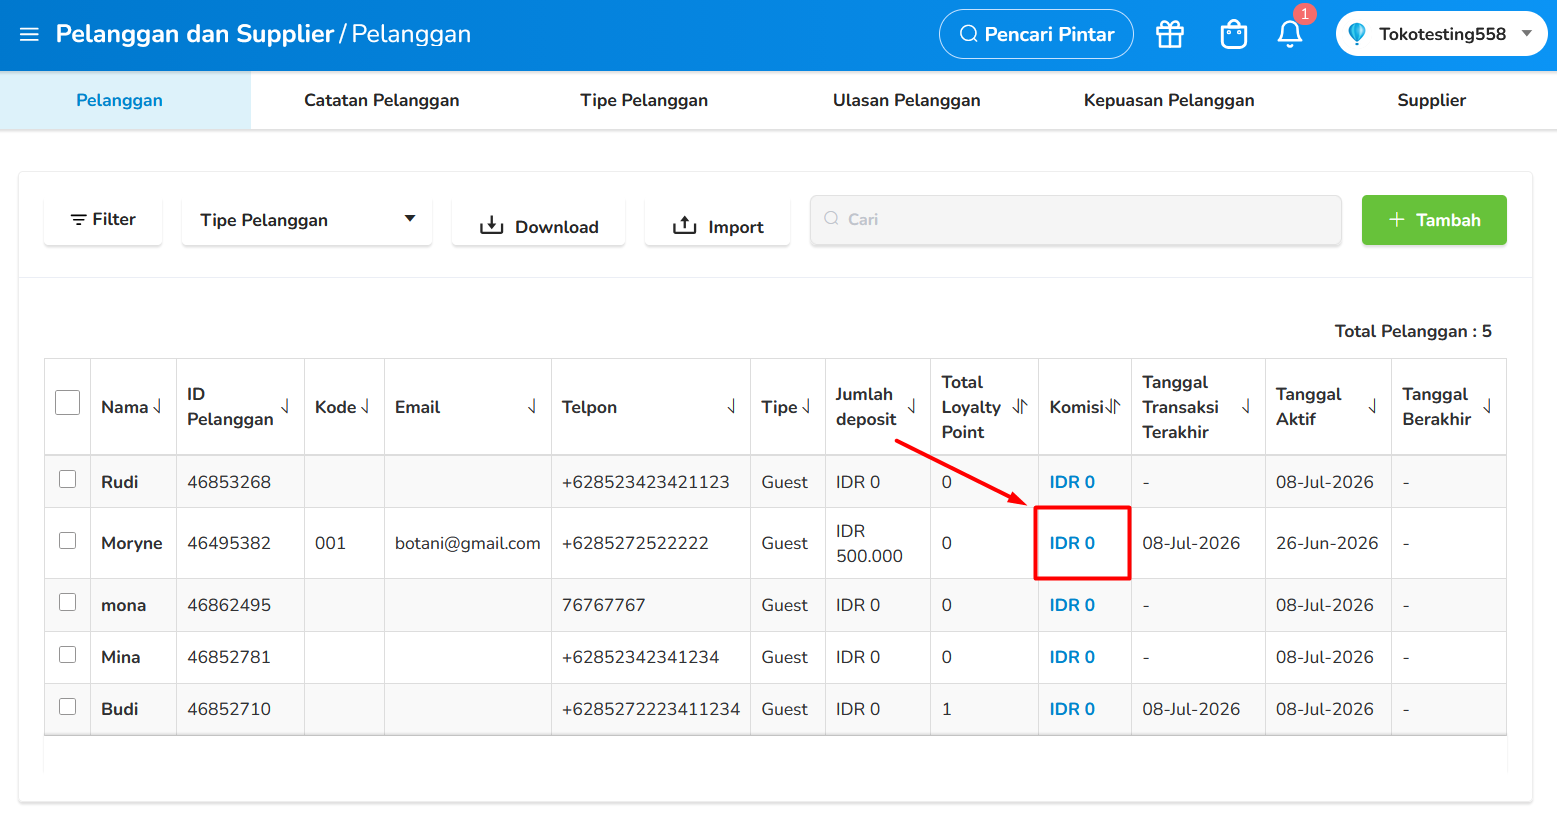Screen dimensions: 1557x816
Task: Tick the checkbox for Budi
Action: pyautogui.click(x=67, y=707)
